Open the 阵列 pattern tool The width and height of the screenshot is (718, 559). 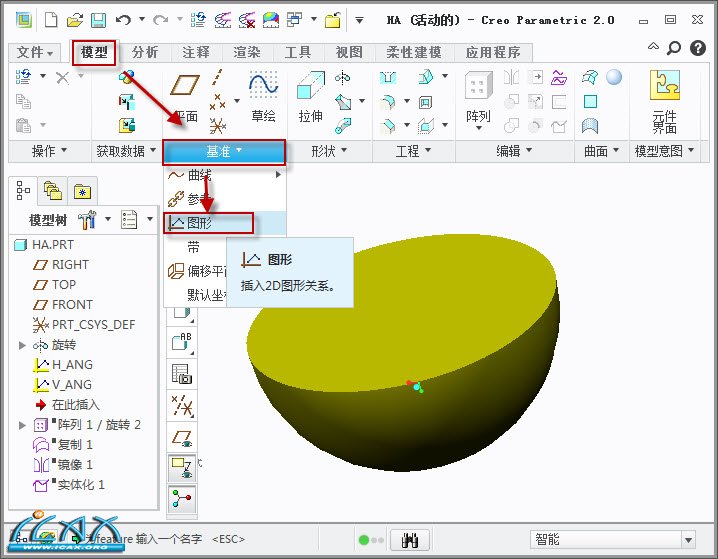479,101
